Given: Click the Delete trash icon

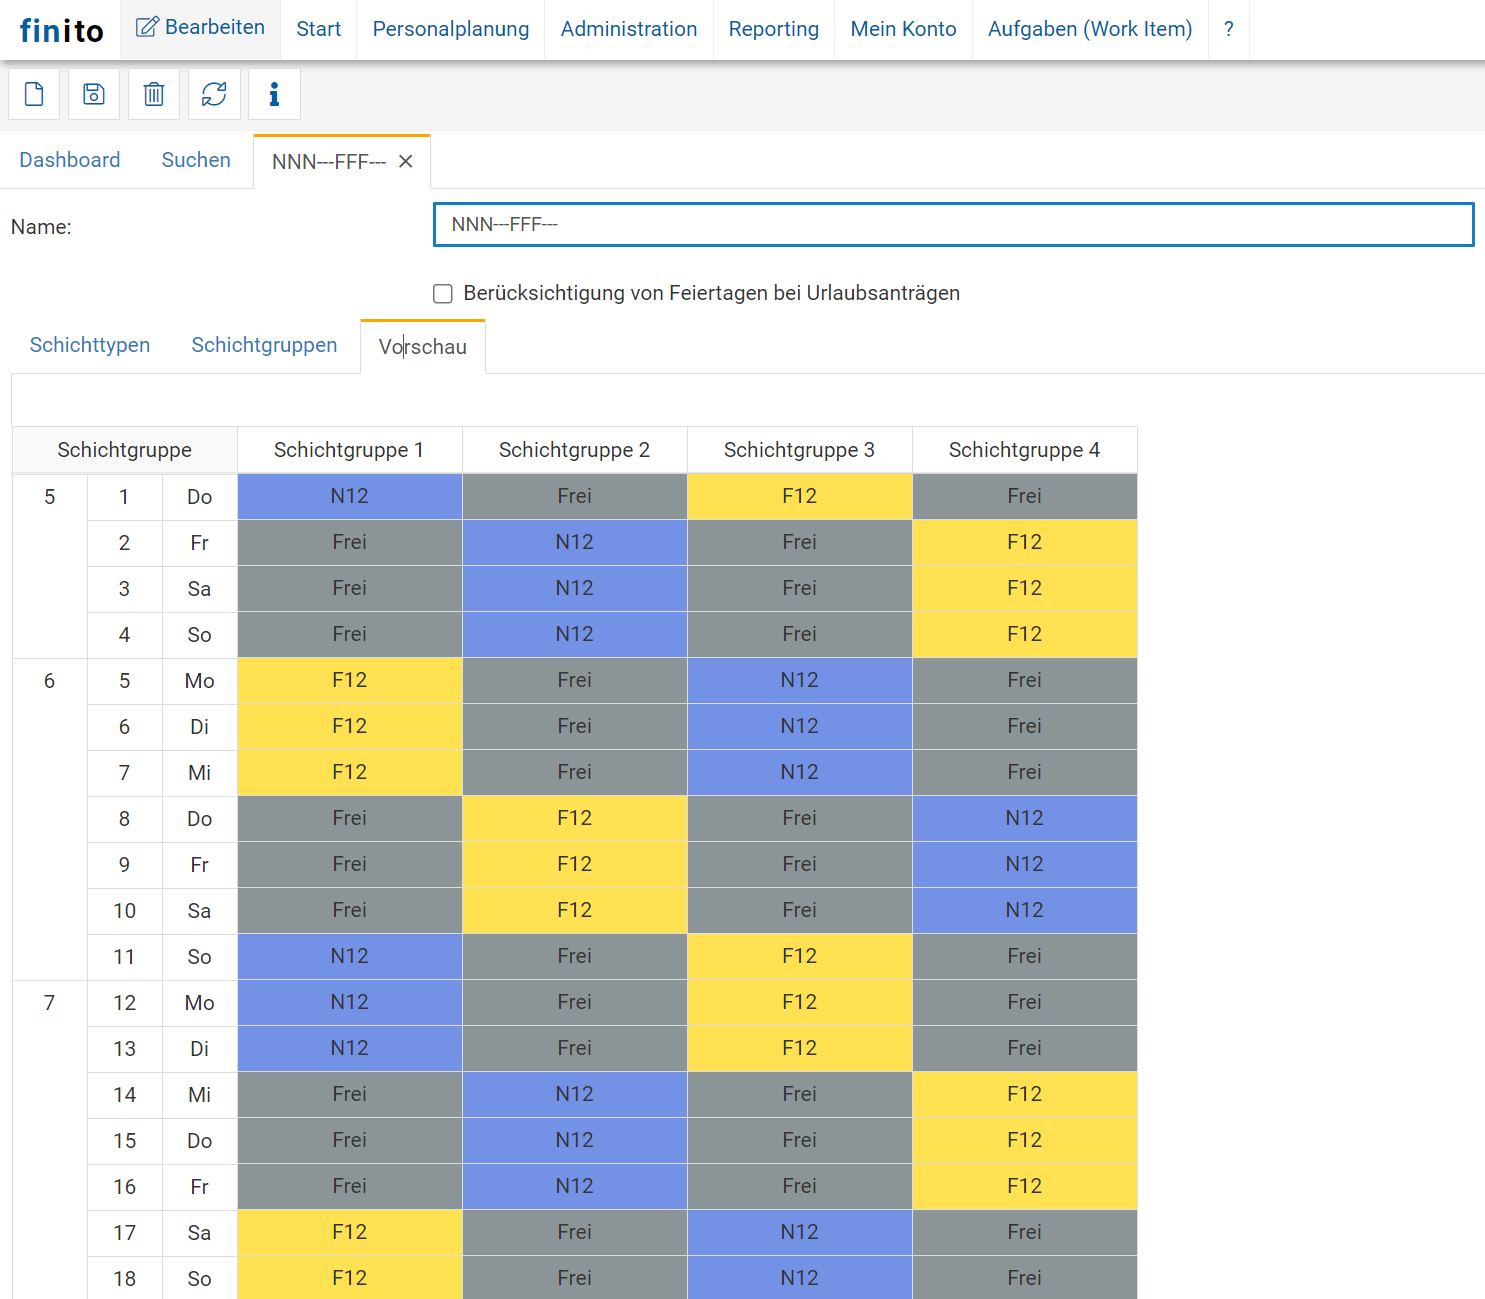Looking at the screenshot, I should [x=154, y=94].
